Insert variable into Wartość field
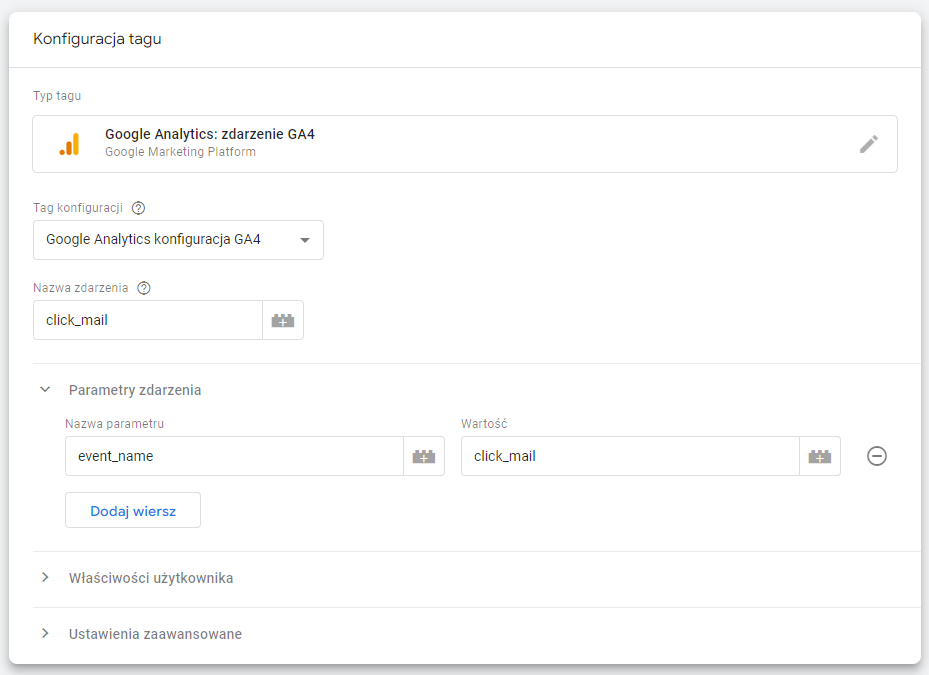This screenshot has height=675, width=929. (819, 456)
